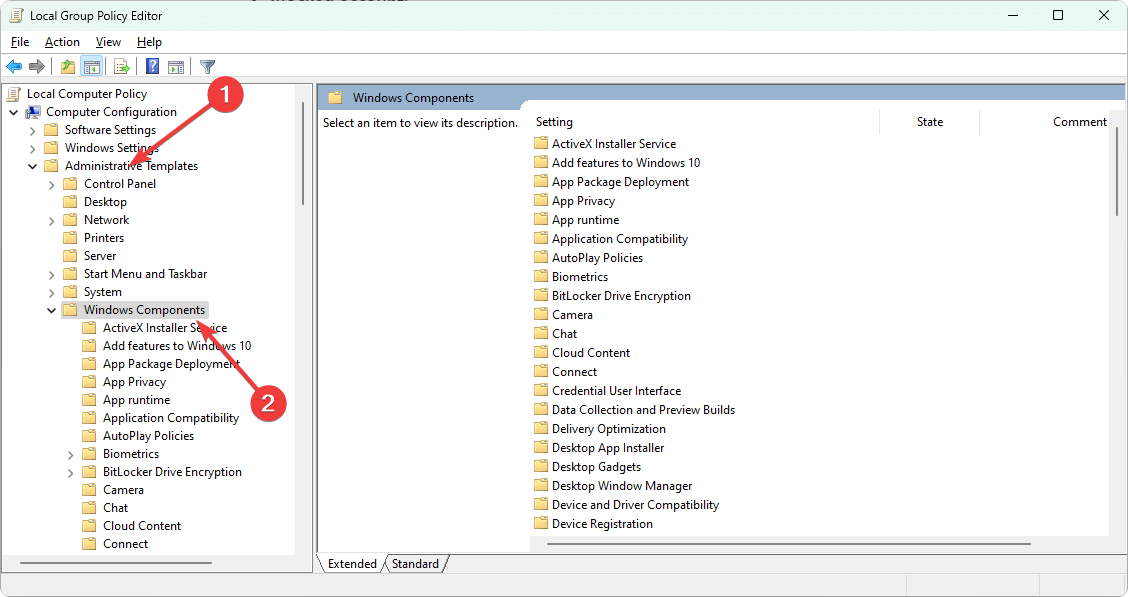This screenshot has width=1128, height=597.
Task: Click the Computer Configuration icon in the tree
Action: click(33, 112)
